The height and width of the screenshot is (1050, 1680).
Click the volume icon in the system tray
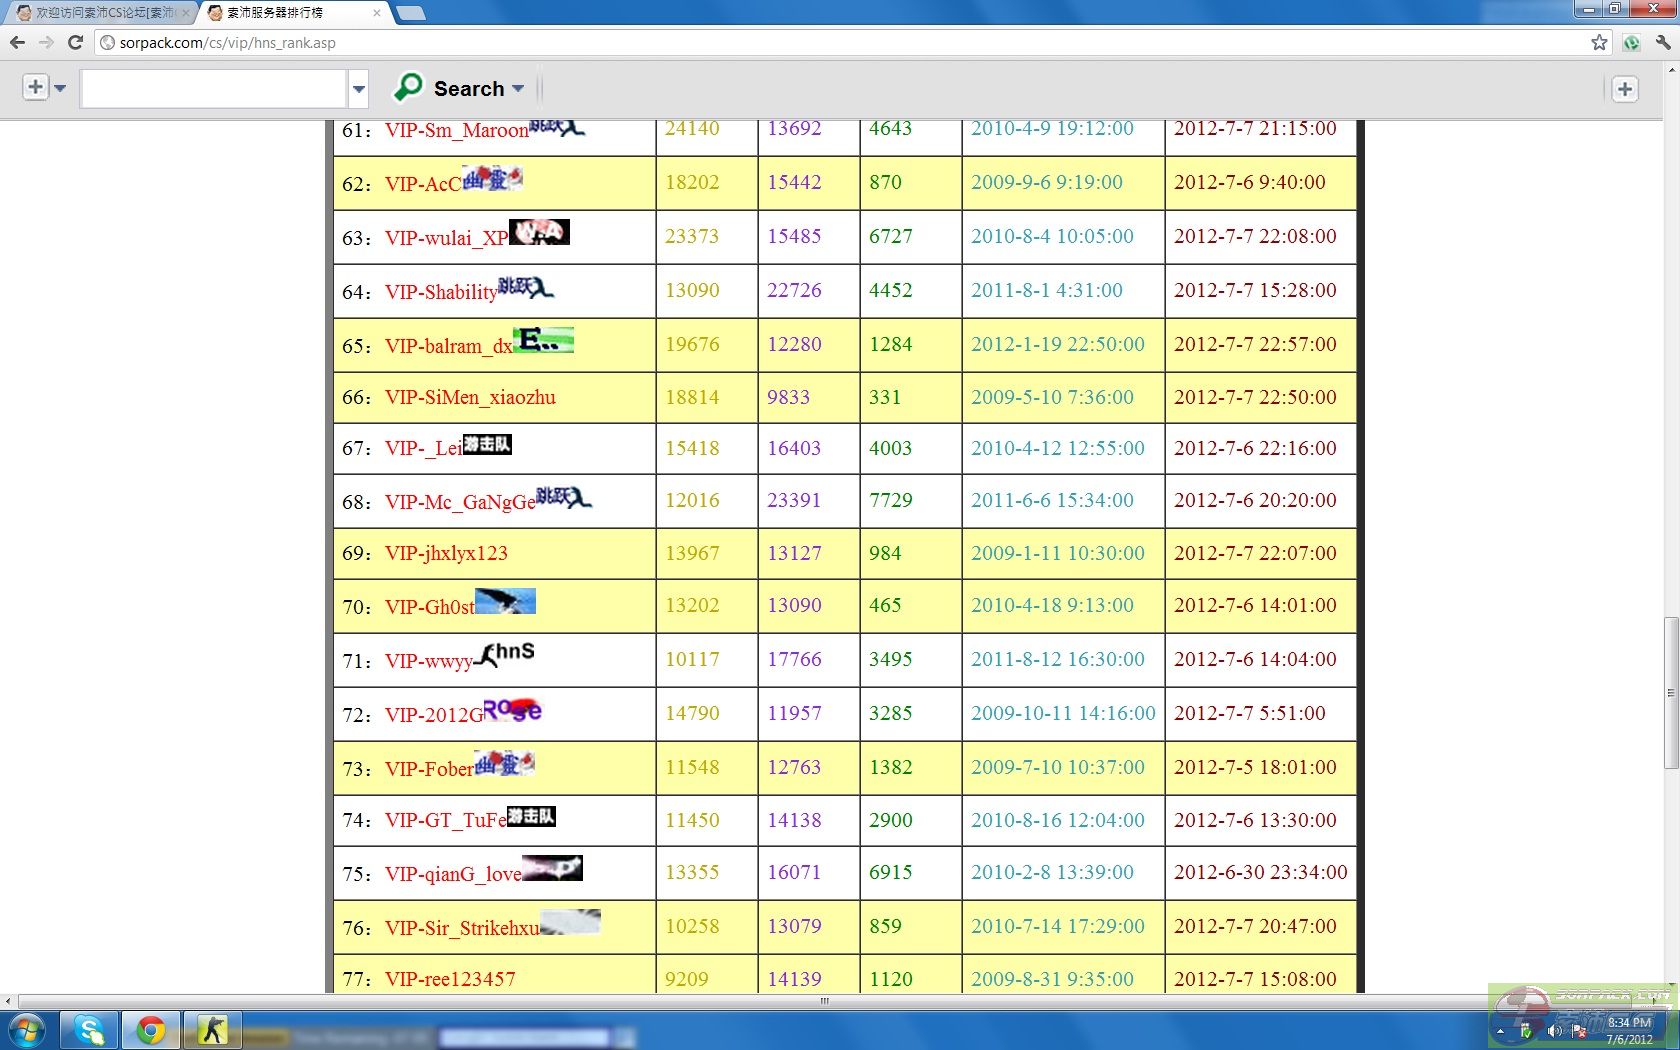pyautogui.click(x=1554, y=1030)
